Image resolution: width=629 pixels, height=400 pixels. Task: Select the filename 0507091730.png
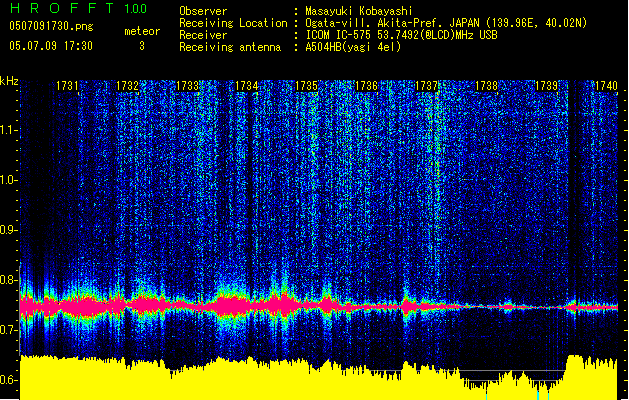51,26
